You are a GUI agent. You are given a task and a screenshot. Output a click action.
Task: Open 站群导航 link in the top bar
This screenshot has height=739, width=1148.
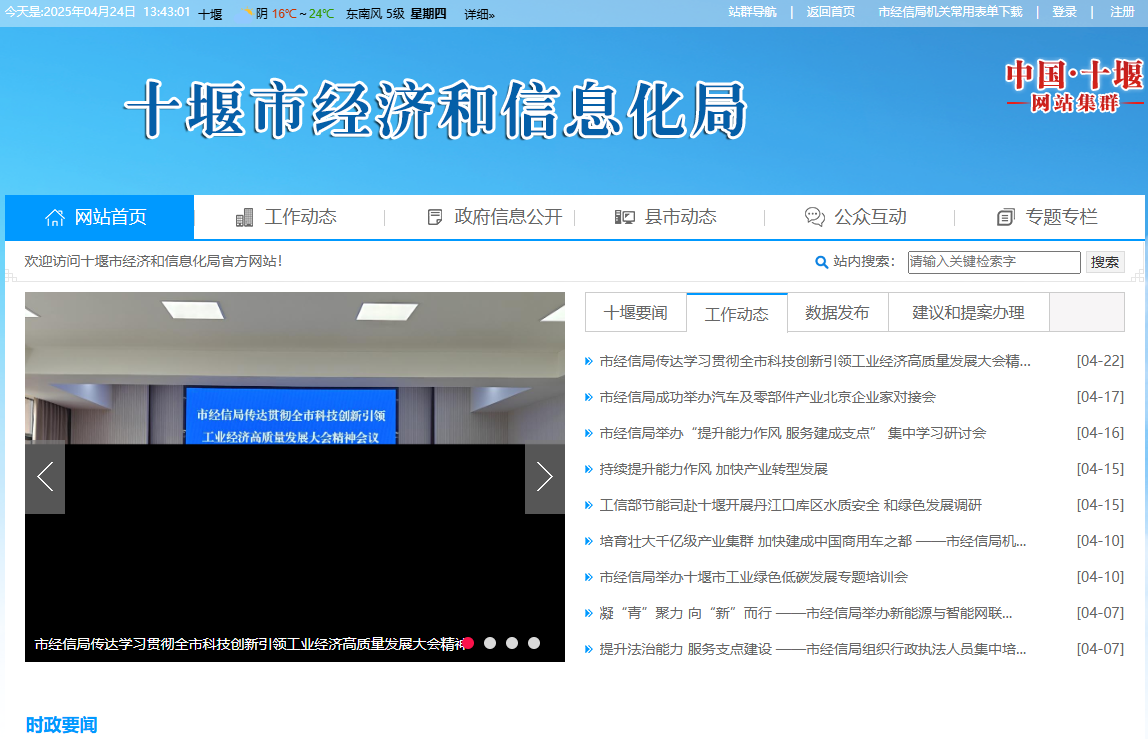[752, 12]
